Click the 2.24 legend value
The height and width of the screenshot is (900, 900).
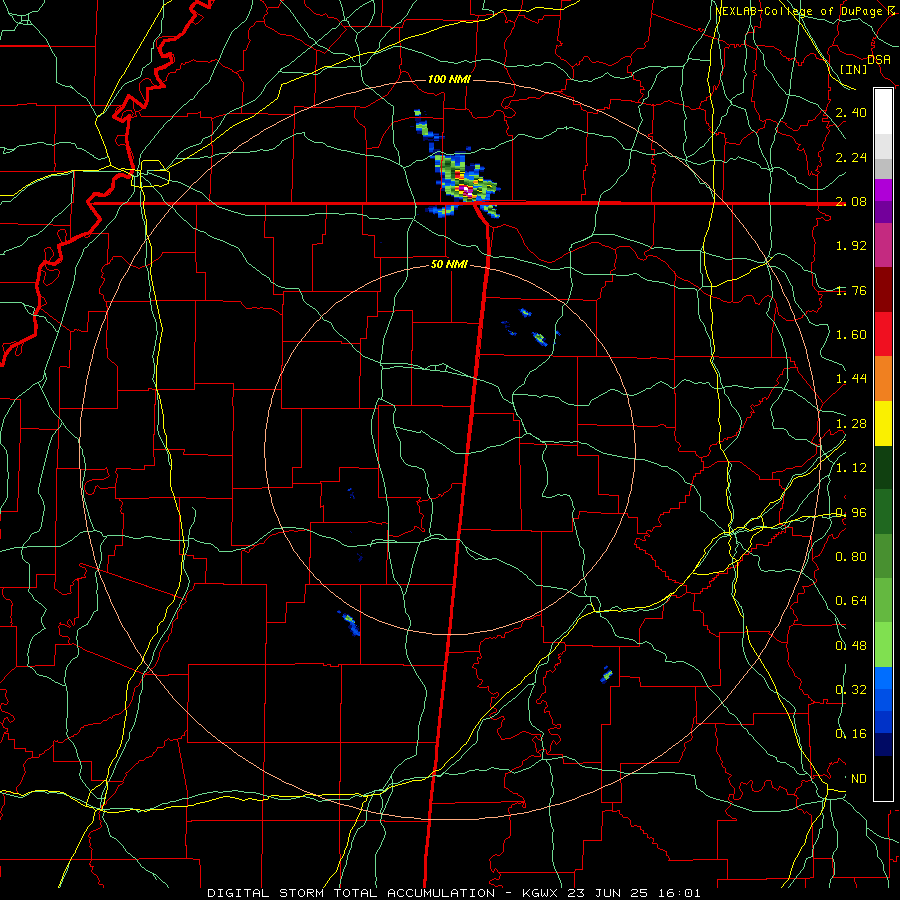click(x=851, y=157)
